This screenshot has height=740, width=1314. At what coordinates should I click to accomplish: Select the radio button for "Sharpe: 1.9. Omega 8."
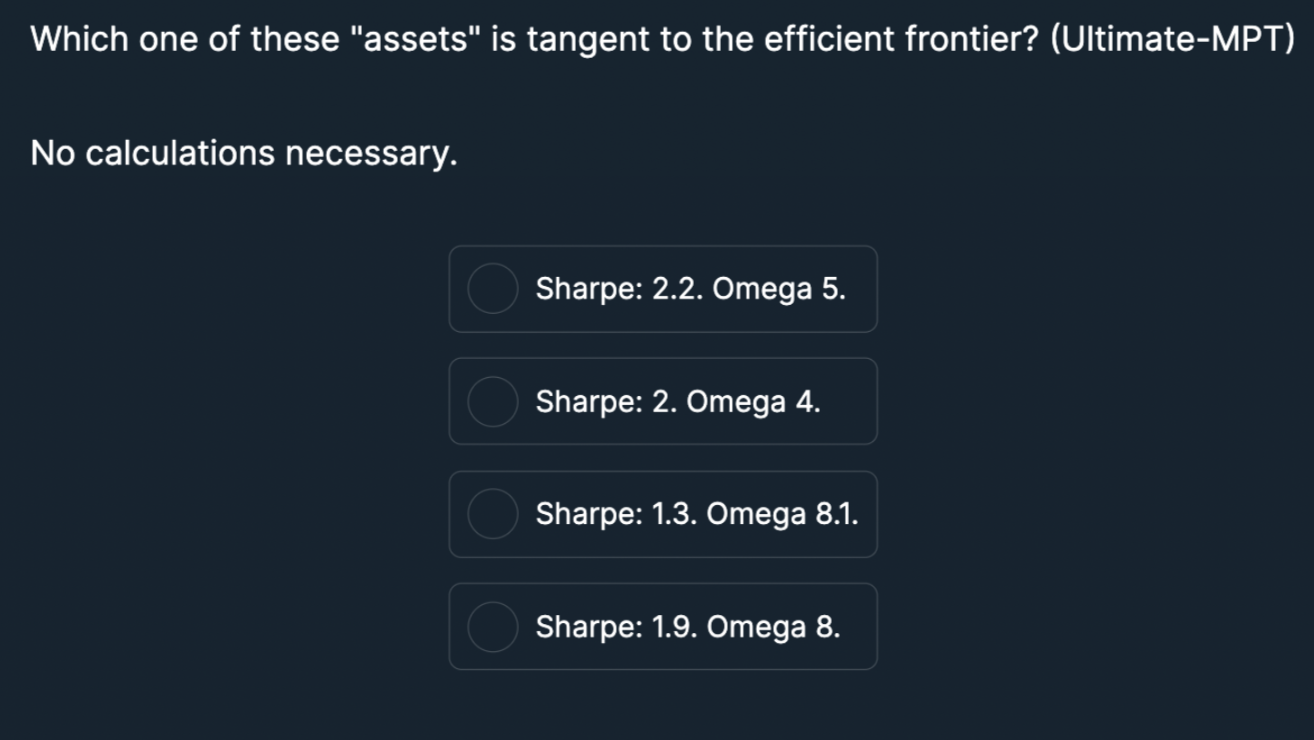point(492,626)
